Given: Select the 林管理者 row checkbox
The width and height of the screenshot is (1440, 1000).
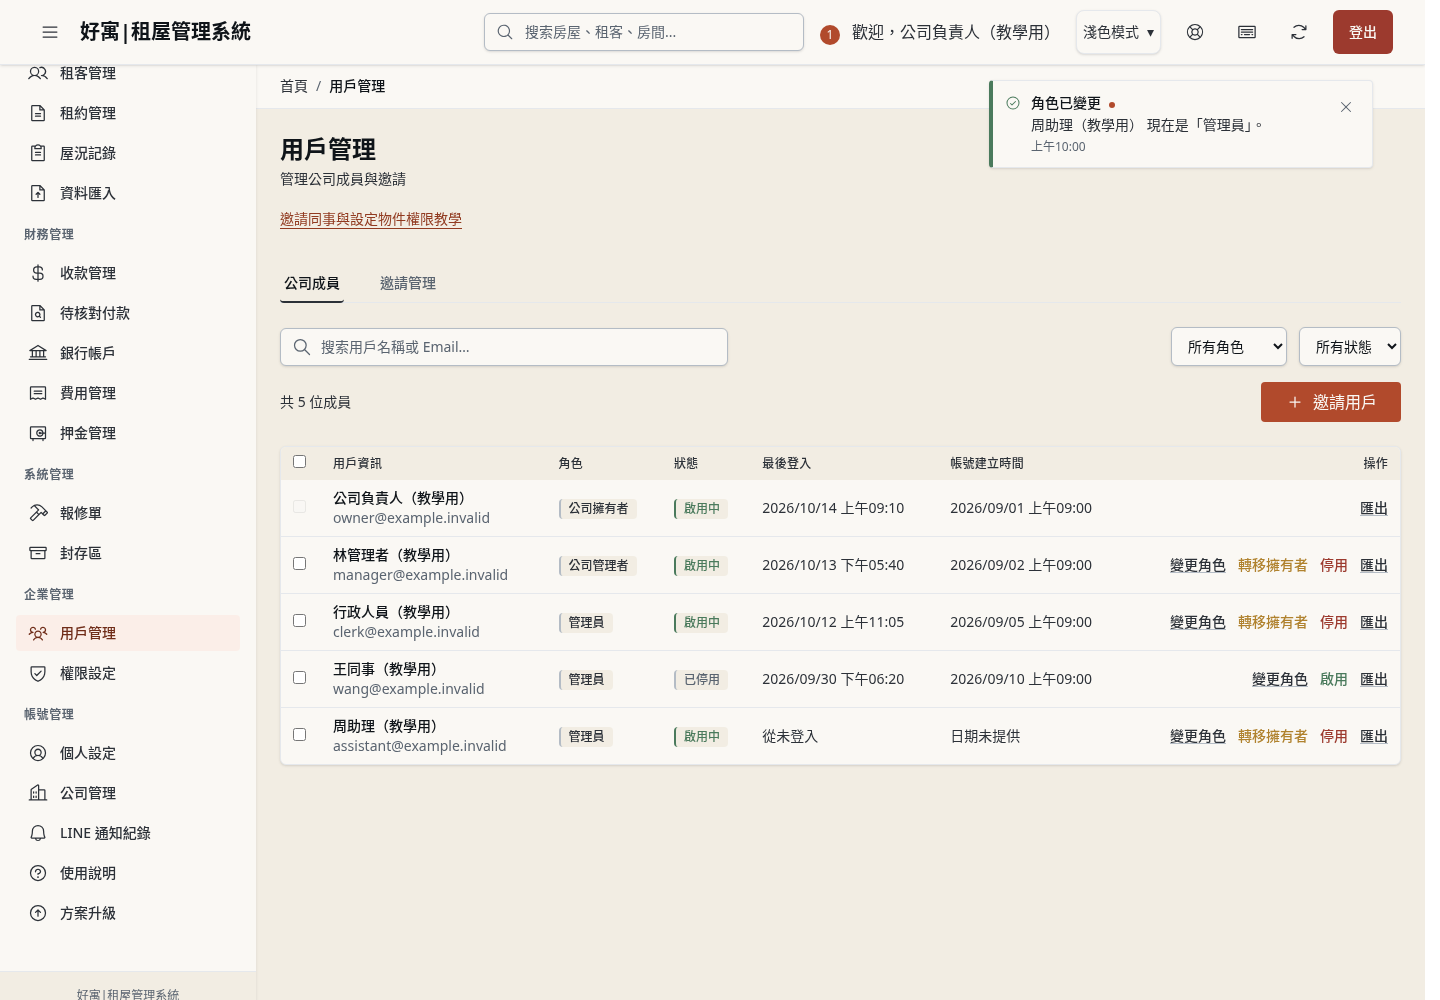Looking at the screenshot, I should 299,563.
